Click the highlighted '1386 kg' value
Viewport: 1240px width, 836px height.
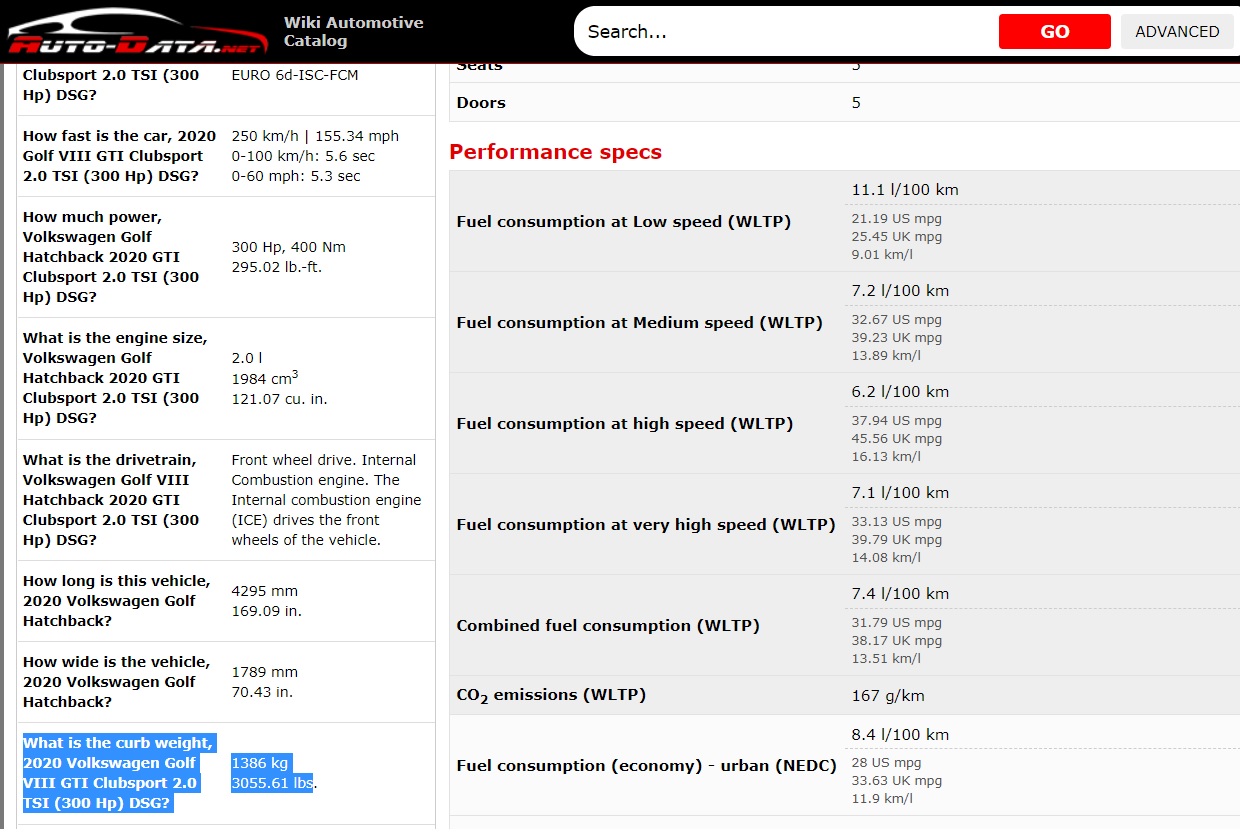[260, 763]
